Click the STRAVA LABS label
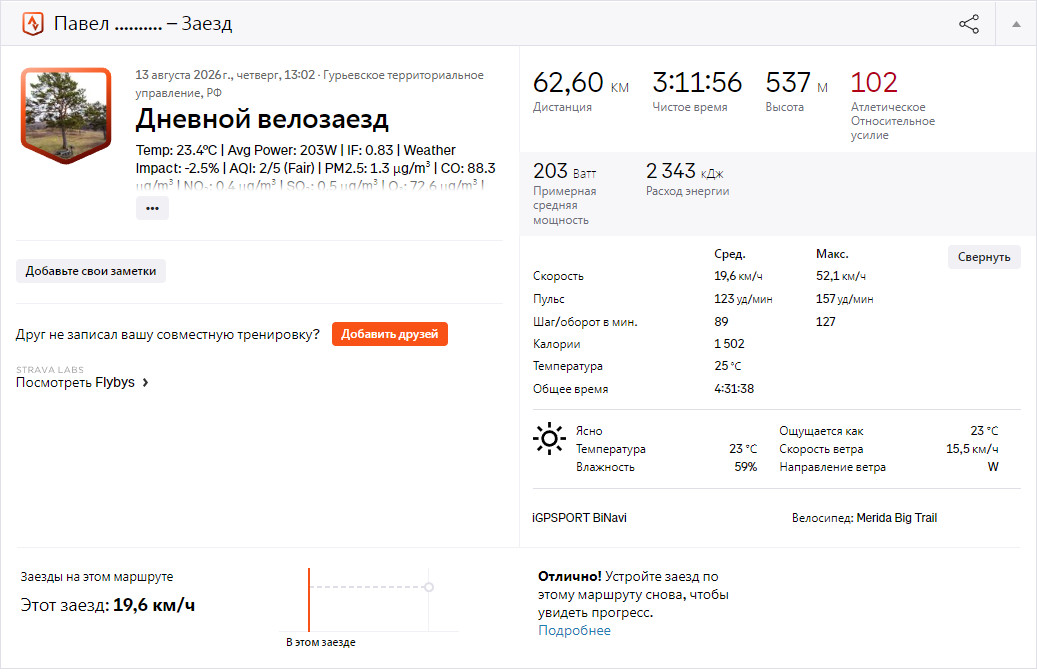This screenshot has width=1037, height=672. [x=50, y=370]
